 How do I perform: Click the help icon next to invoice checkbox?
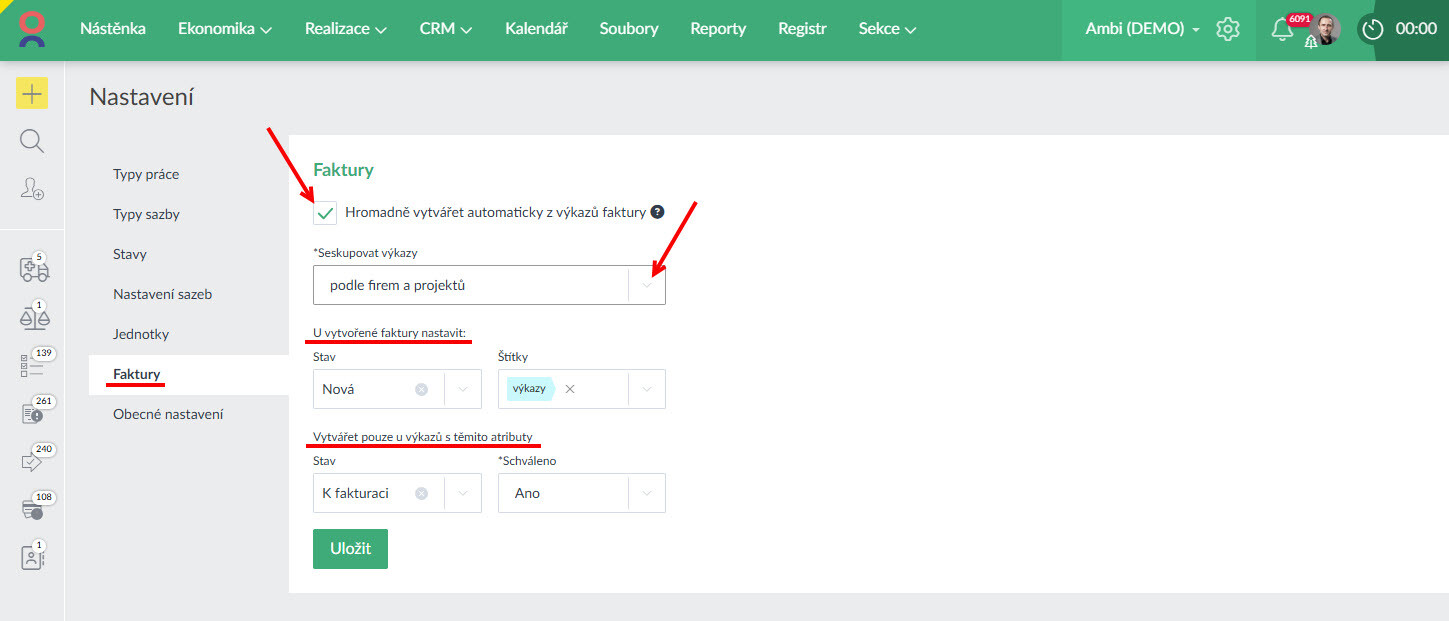pyautogui.click(x=657, y=212)
